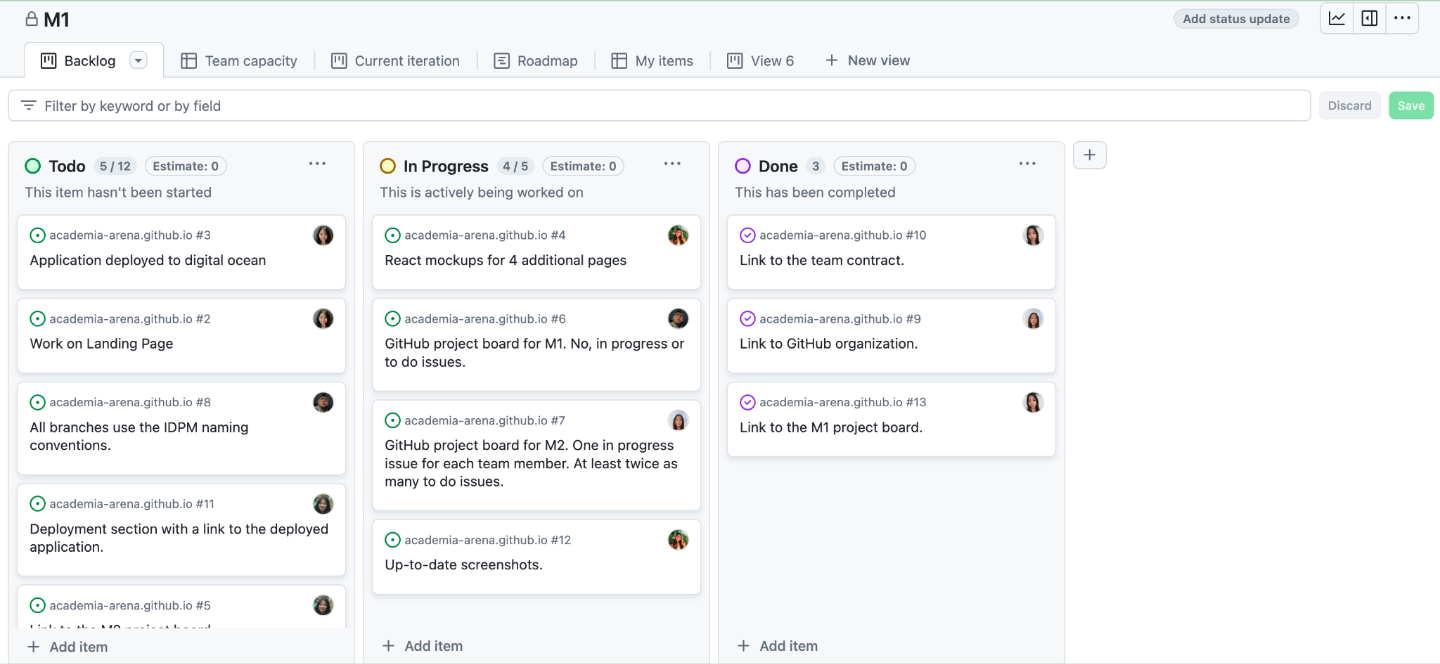Click the filter icon in the search bar
Image resolution: width=1440 pixels, height=664 pixels.
29,106
